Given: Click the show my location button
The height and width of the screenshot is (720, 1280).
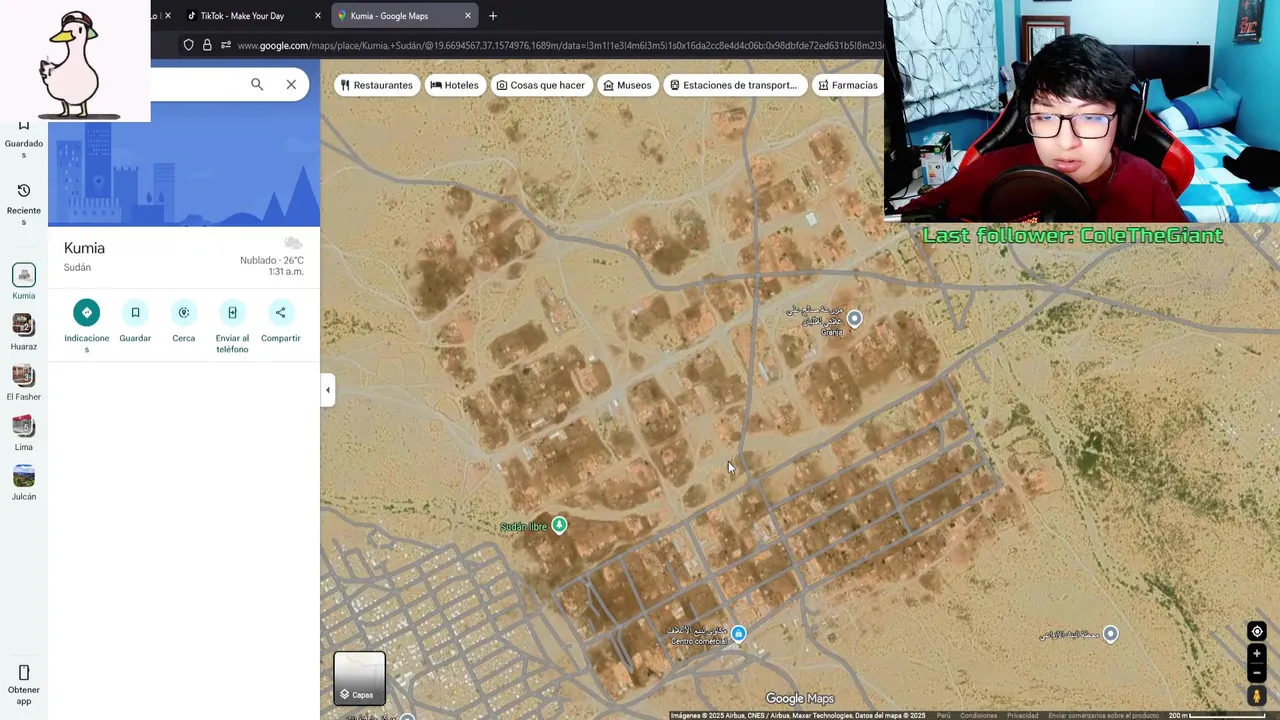Looking at the screenshot, I should [x=1257, y=631].
